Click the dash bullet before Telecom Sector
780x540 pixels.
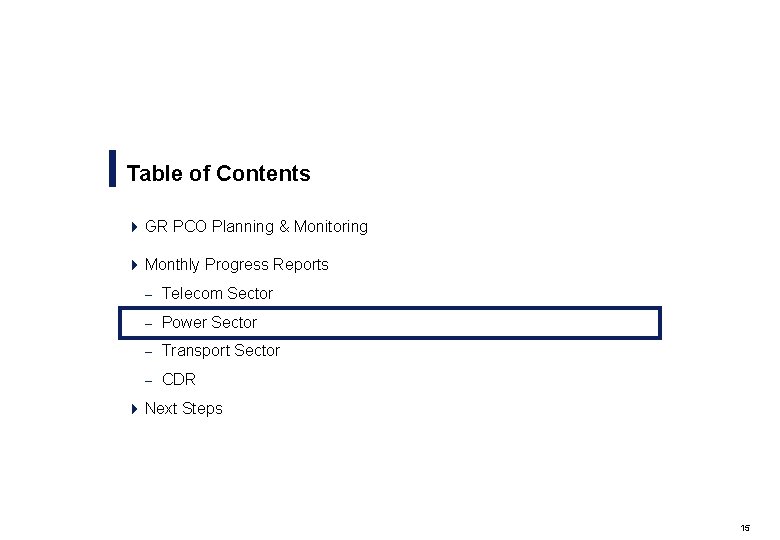coord(147,294)
